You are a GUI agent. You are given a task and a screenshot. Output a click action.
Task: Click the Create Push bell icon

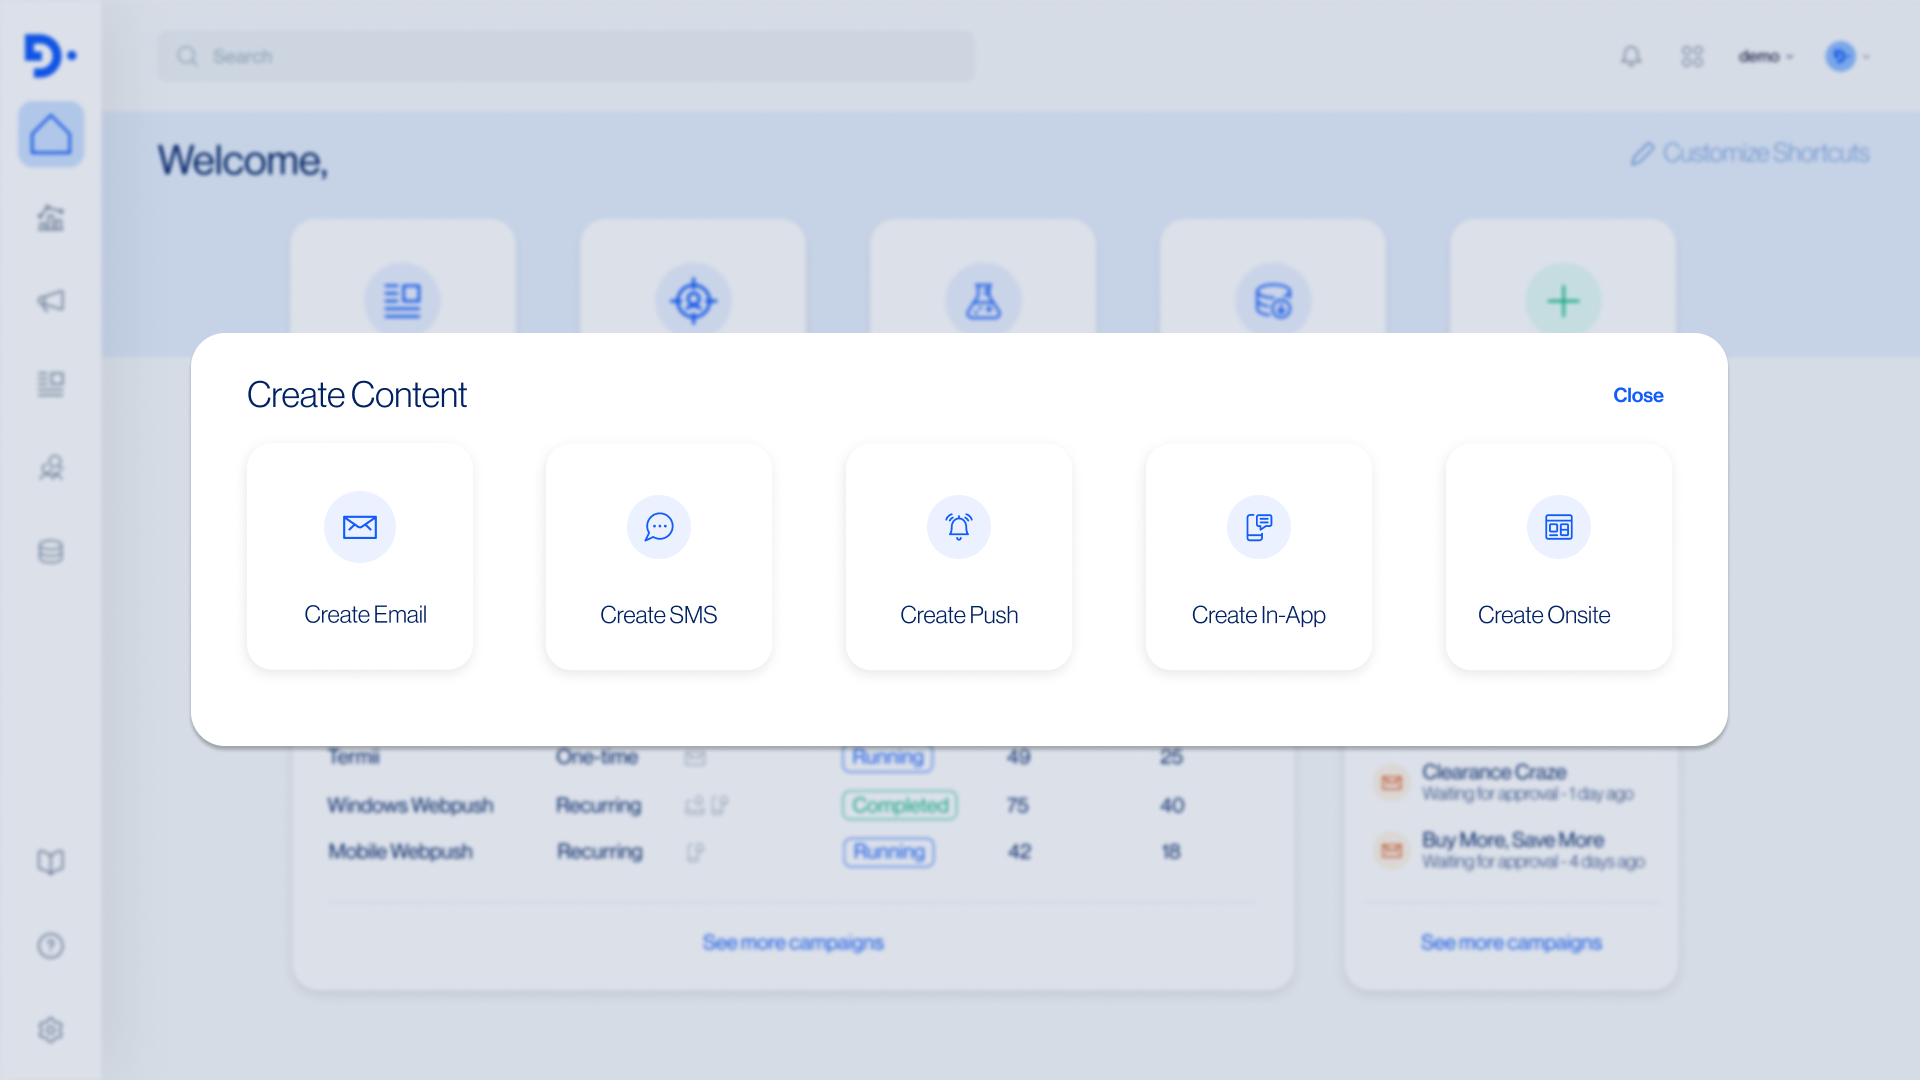958,527
